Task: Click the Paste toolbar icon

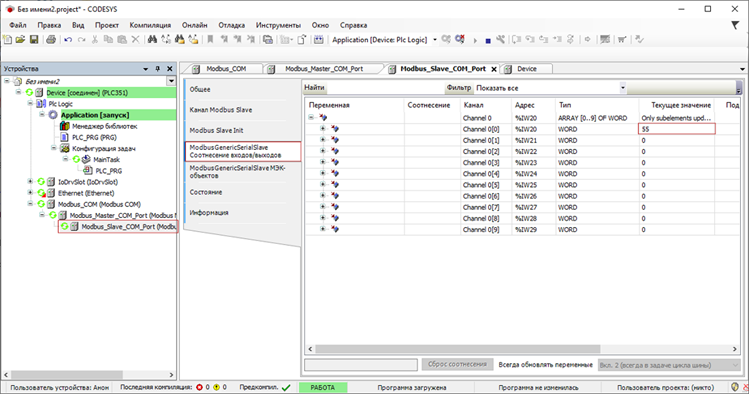Action: click(x=122, y=40)
